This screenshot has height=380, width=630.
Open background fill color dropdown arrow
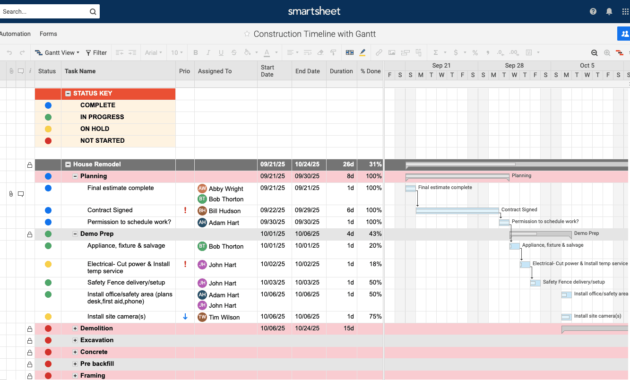coord(256,53)
